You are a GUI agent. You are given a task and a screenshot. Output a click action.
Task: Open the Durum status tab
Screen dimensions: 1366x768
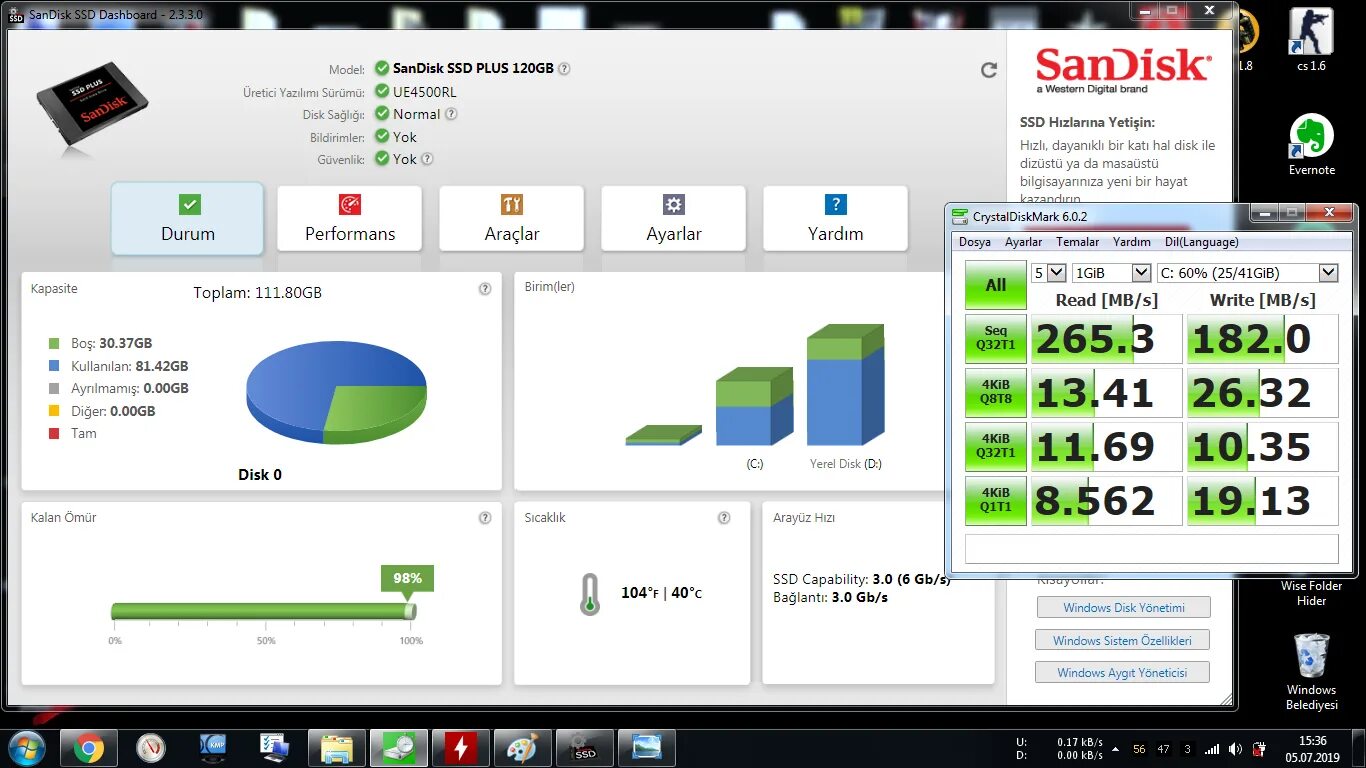188,218
